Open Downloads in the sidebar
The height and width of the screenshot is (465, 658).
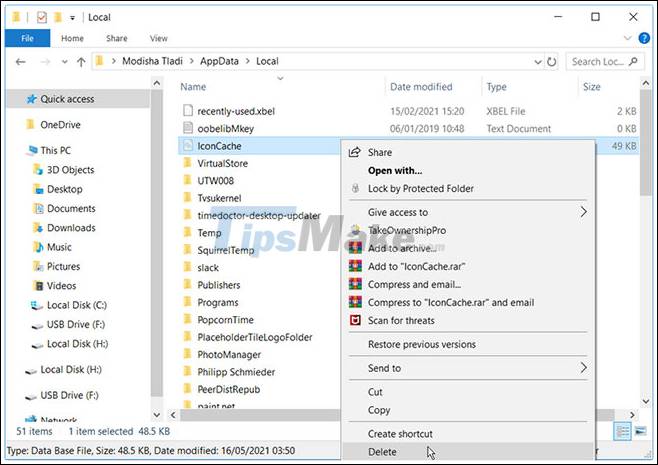pos(71,227)
